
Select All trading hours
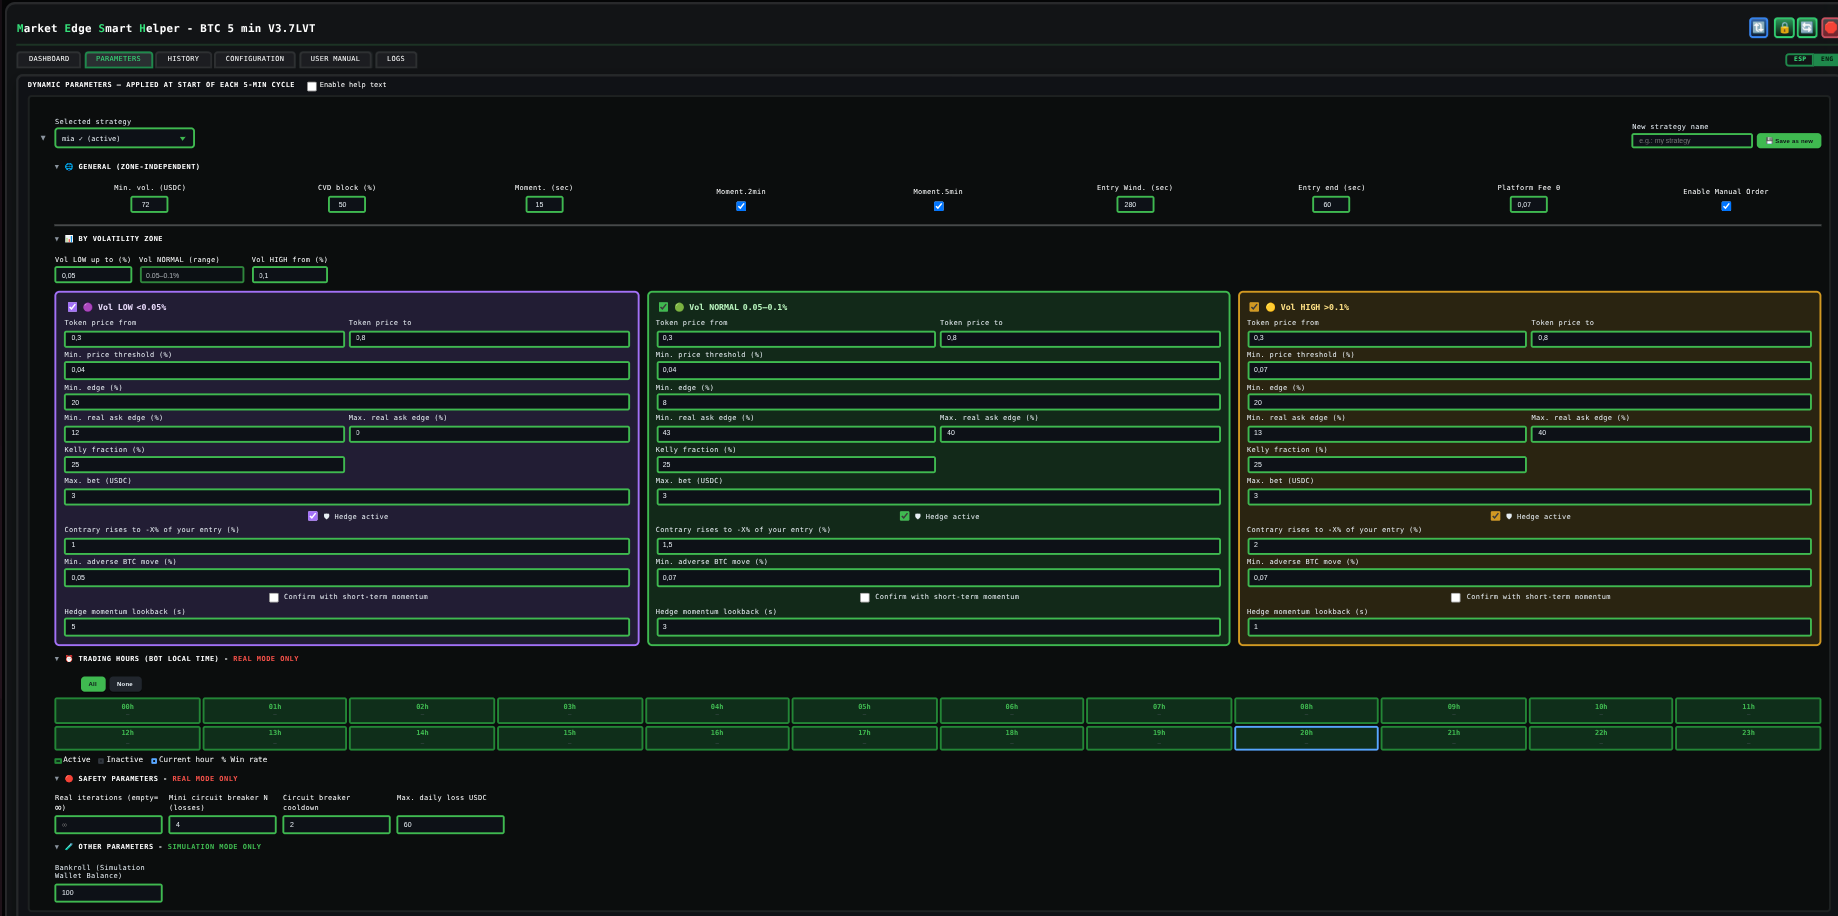93,684
